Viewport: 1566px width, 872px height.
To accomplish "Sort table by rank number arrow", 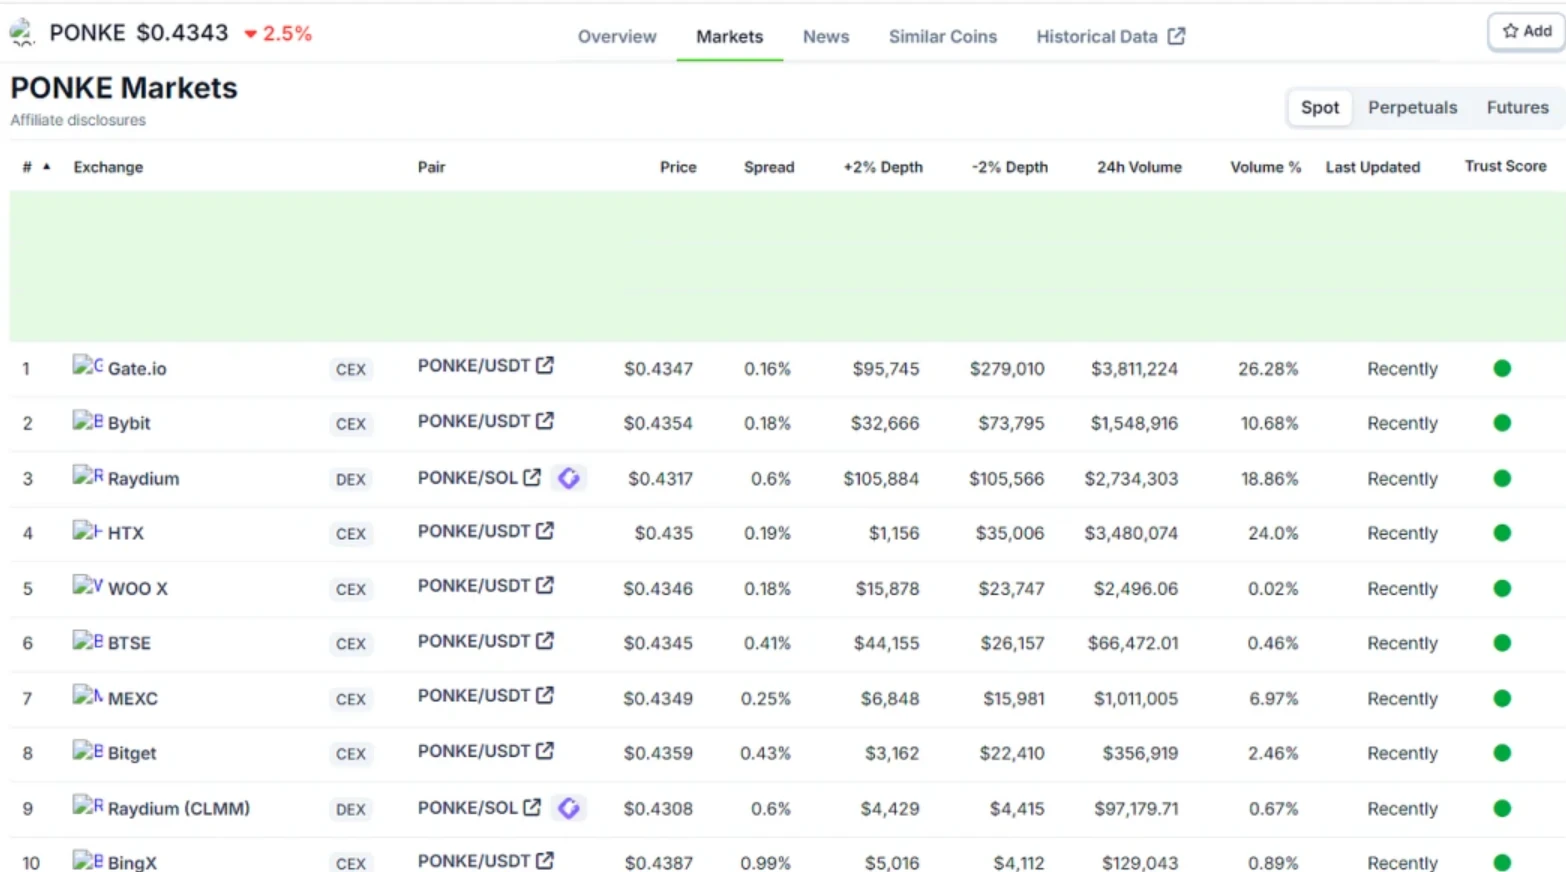I will click(46, 167).
